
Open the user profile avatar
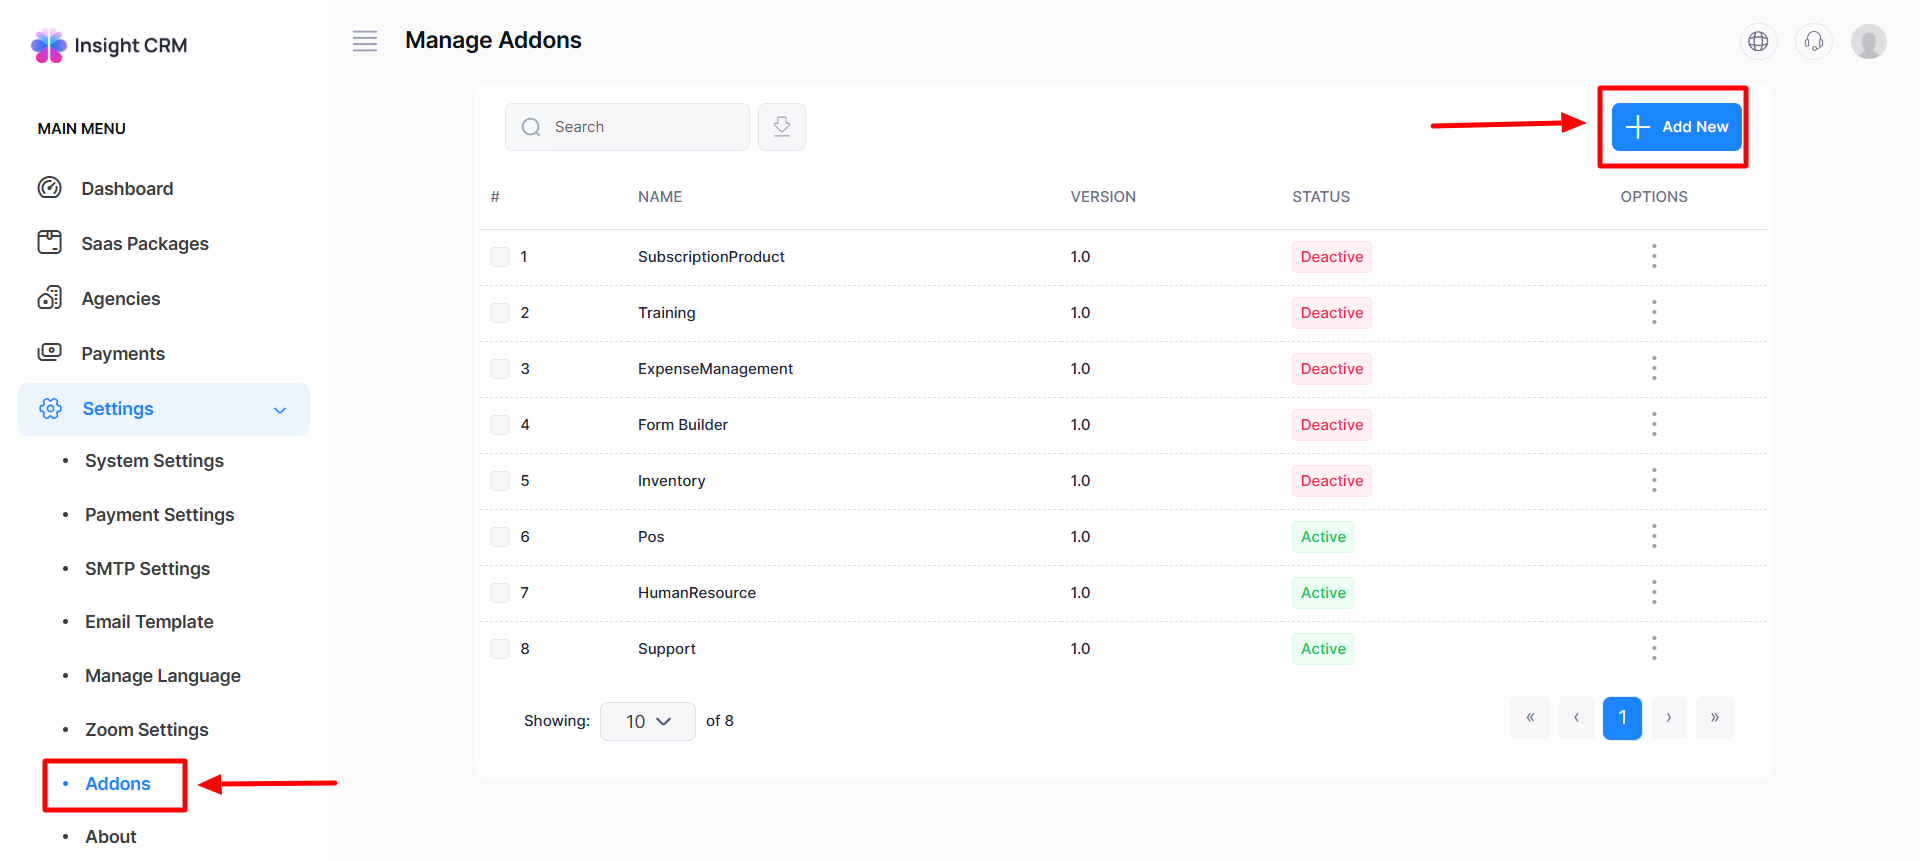click(1868, 41)
